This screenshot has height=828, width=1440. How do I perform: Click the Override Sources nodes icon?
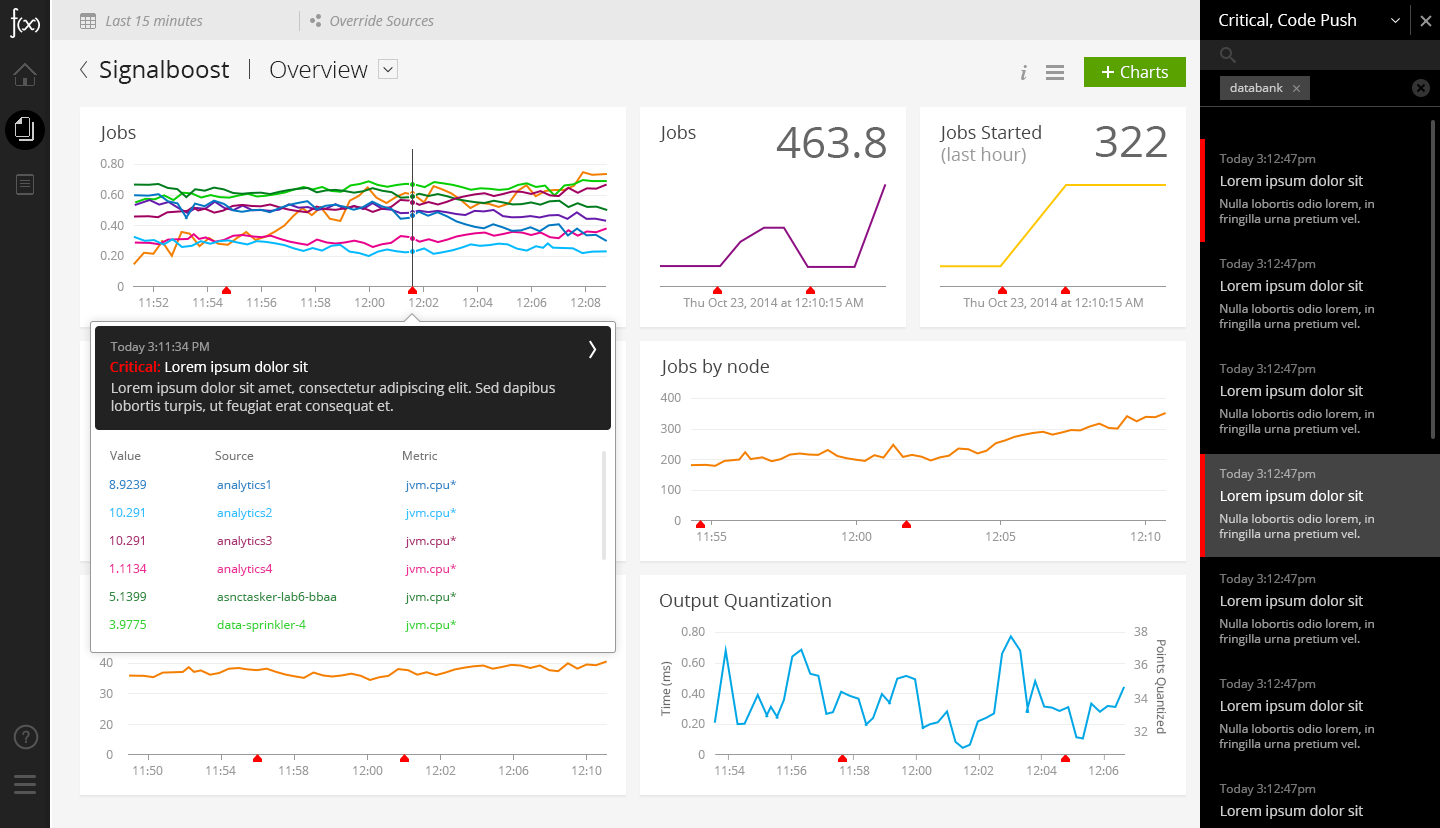pos(315,20)
